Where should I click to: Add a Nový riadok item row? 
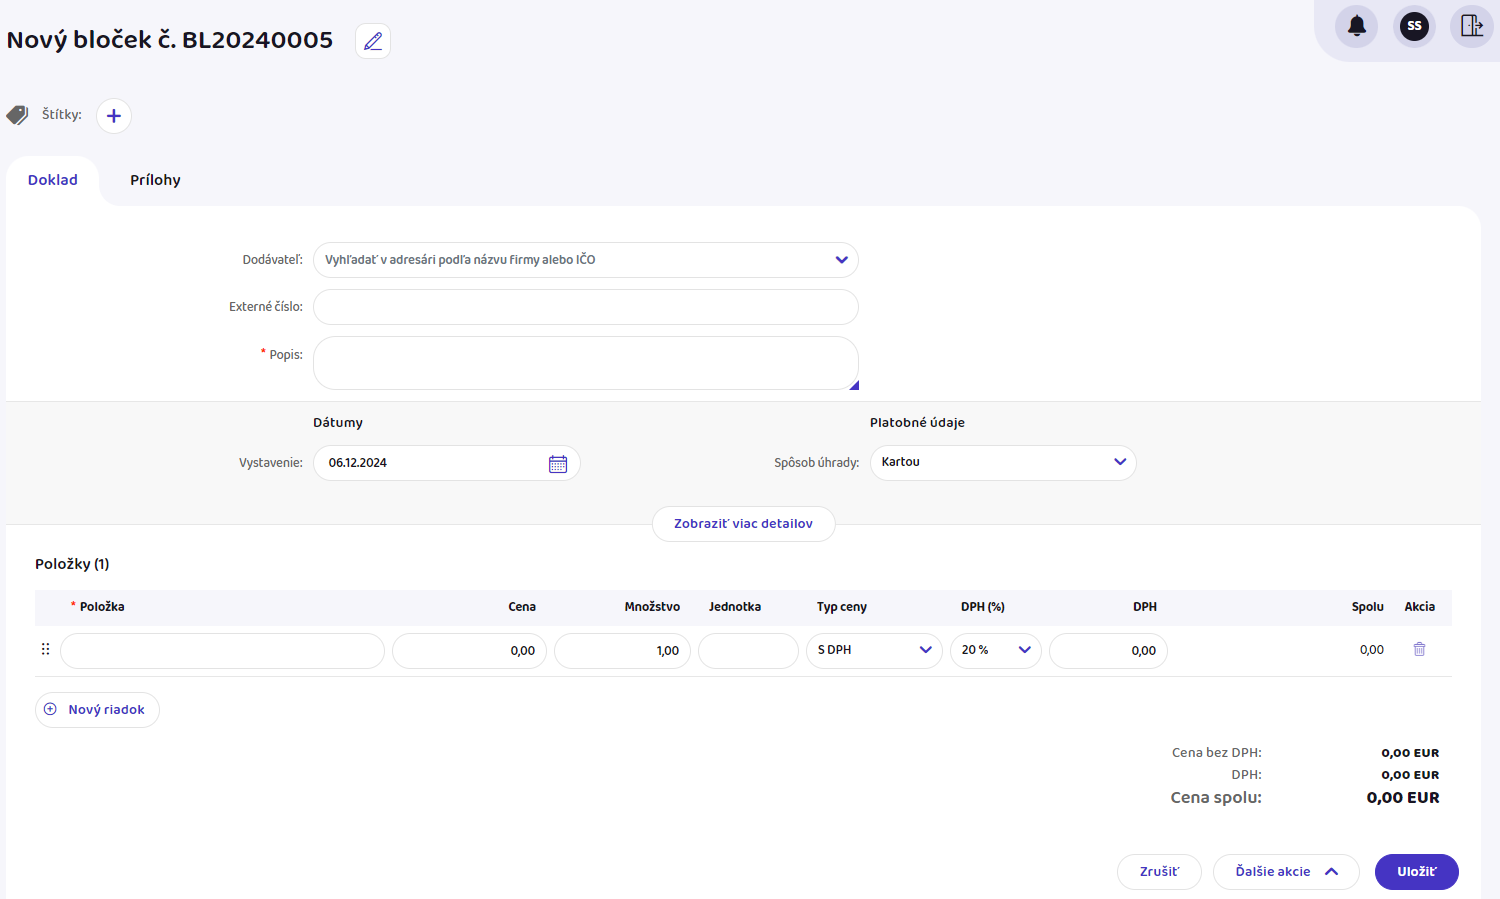click(97, 710)
